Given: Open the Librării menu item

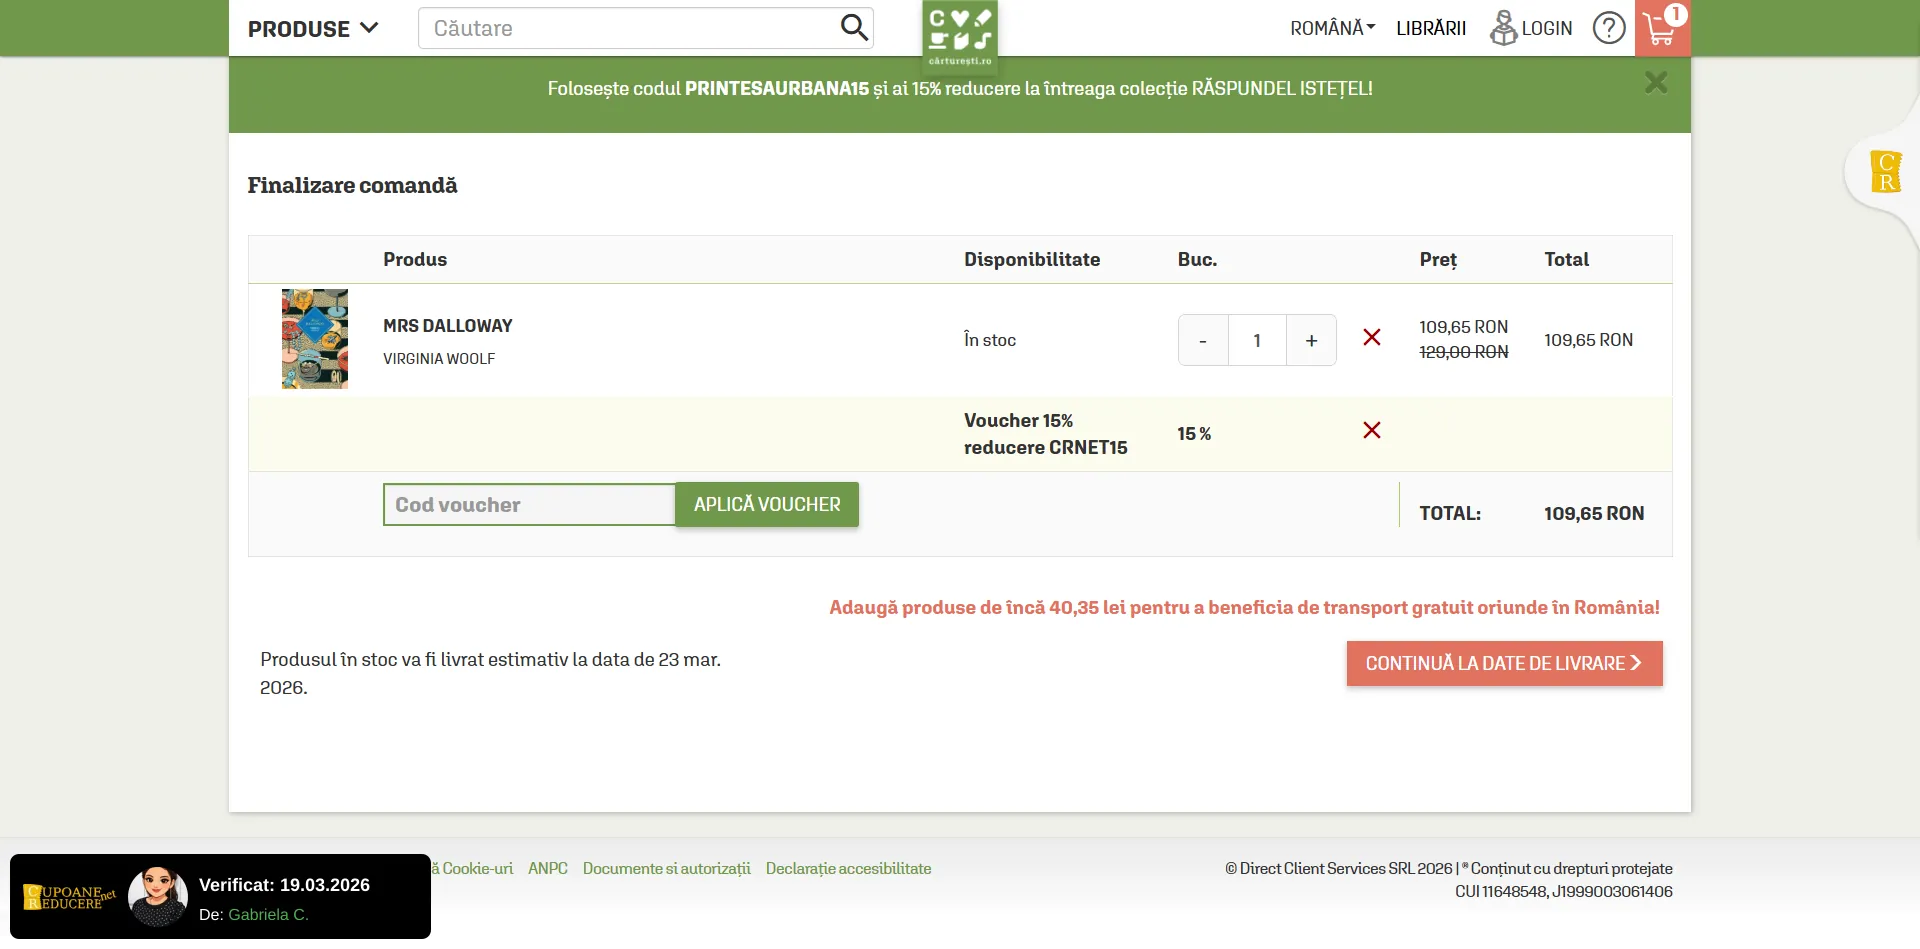Looking at the screenshot, I should [x=1431, y=28].
